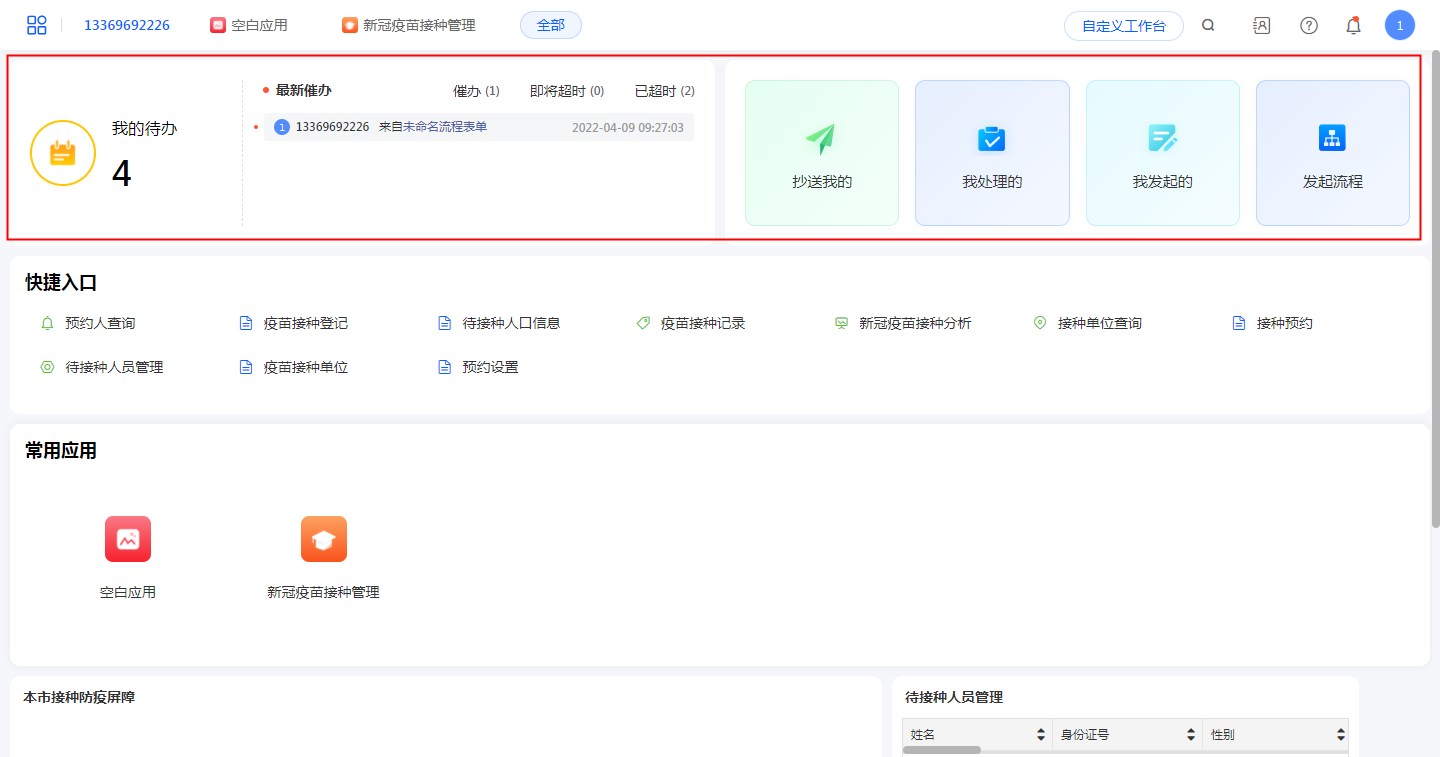Click the 自定义工作台 button
The image size is (1440, 757).
click(1123, 26)
